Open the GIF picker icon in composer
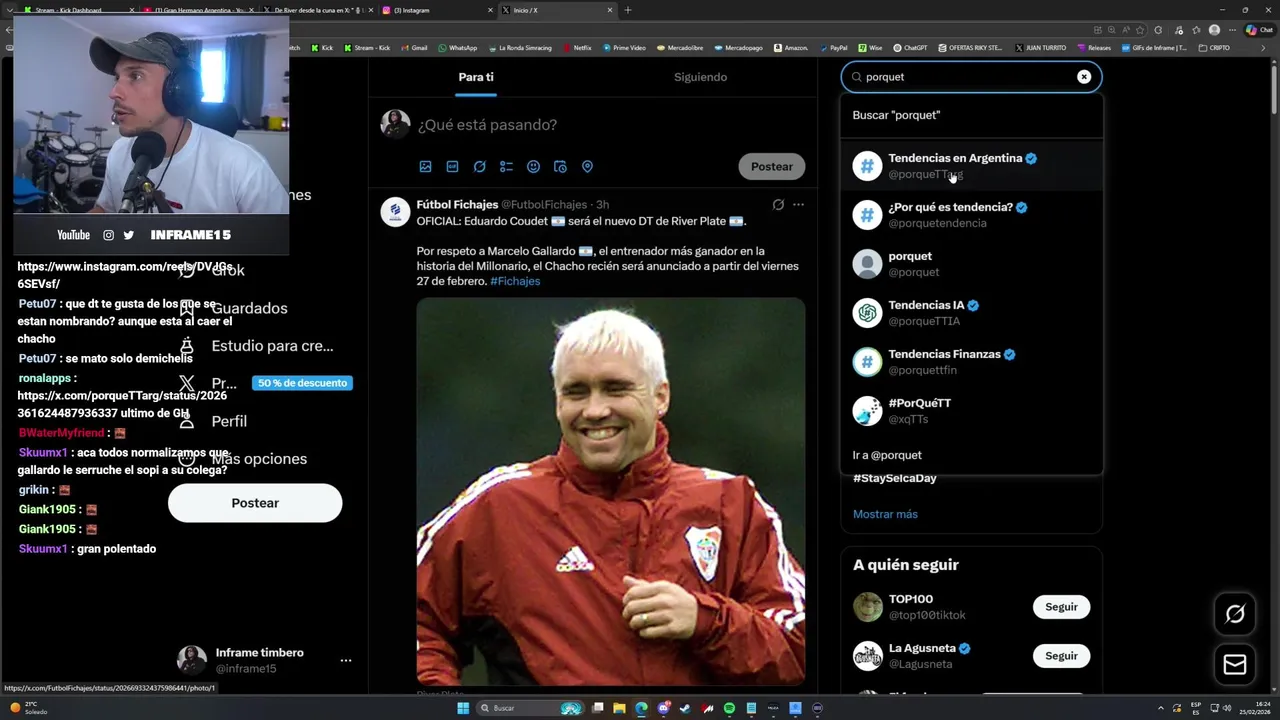 pos(452,167)
